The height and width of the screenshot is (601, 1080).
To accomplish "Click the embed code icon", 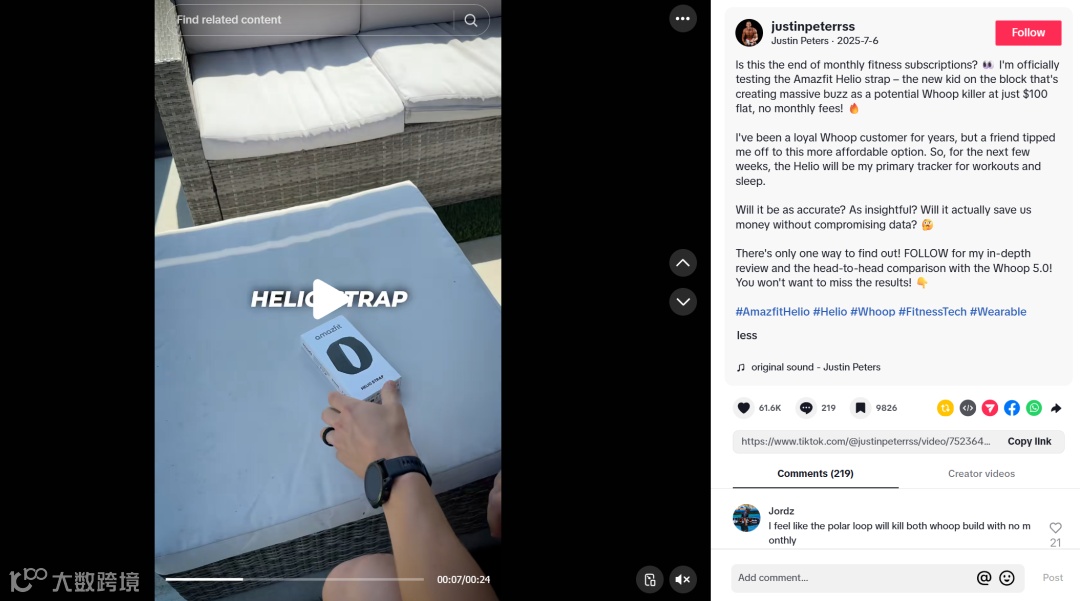I will [x=968, y=408].
